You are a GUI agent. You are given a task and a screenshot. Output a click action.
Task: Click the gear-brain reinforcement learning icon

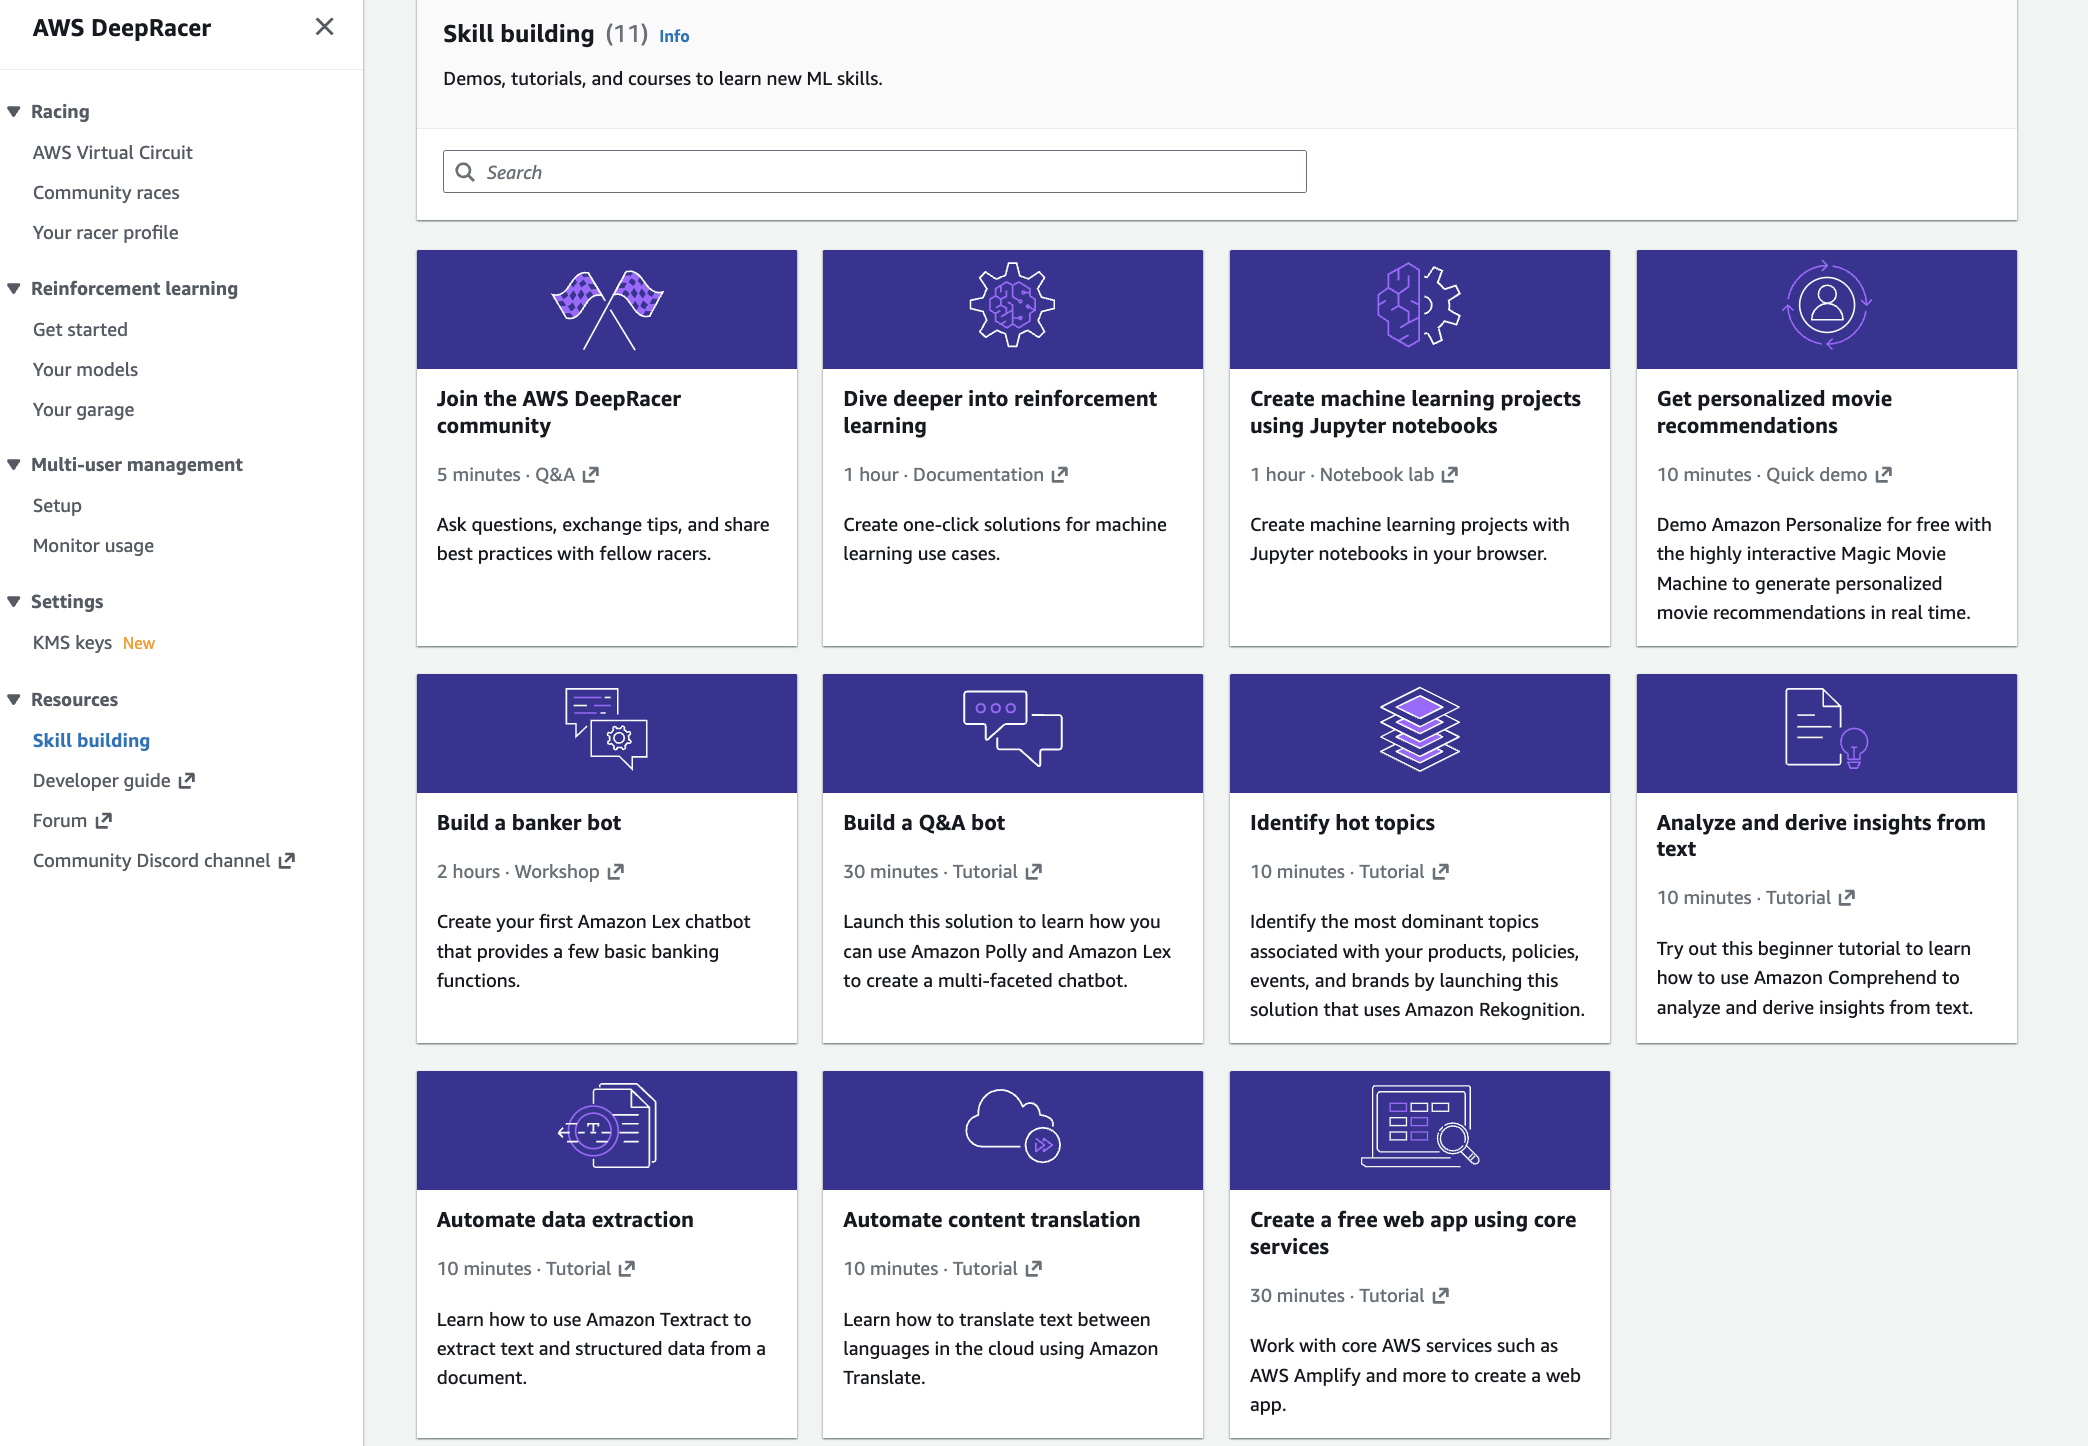point(1012,305)
